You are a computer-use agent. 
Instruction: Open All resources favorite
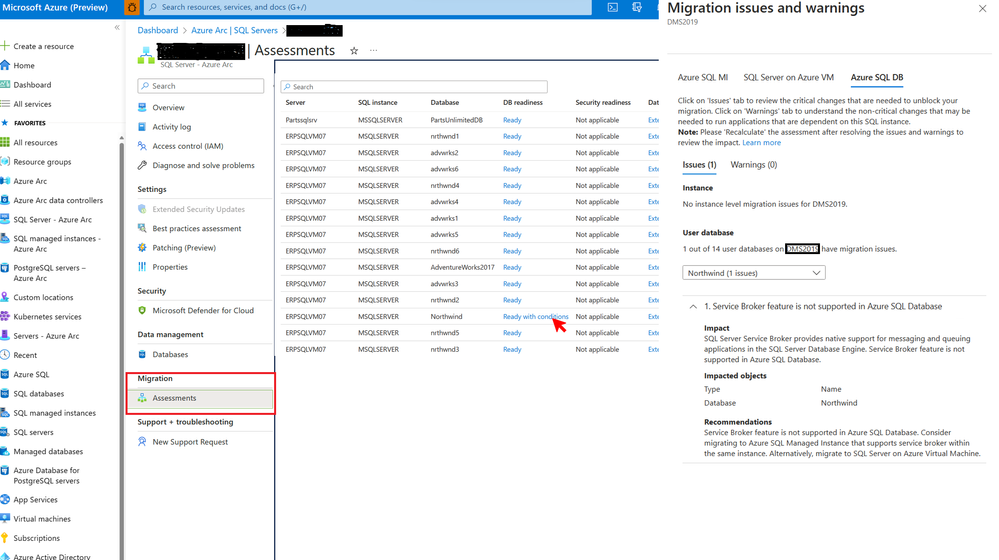pos(35,143)
